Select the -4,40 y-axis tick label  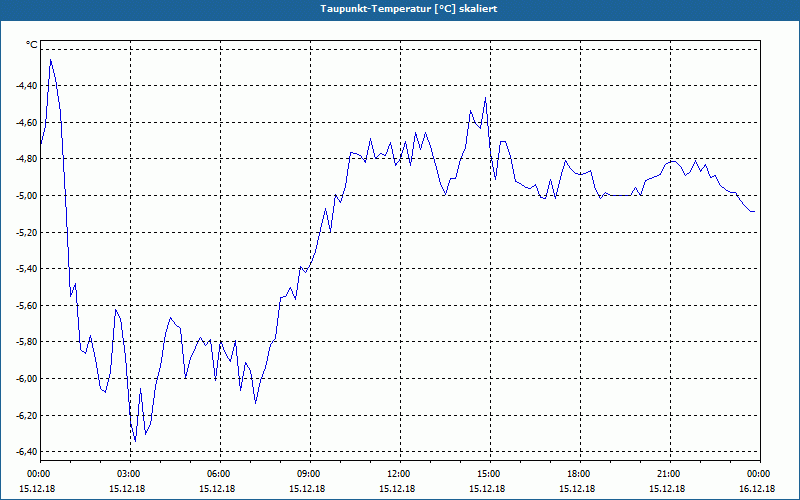pyautogui.click(x=27, y=86)
